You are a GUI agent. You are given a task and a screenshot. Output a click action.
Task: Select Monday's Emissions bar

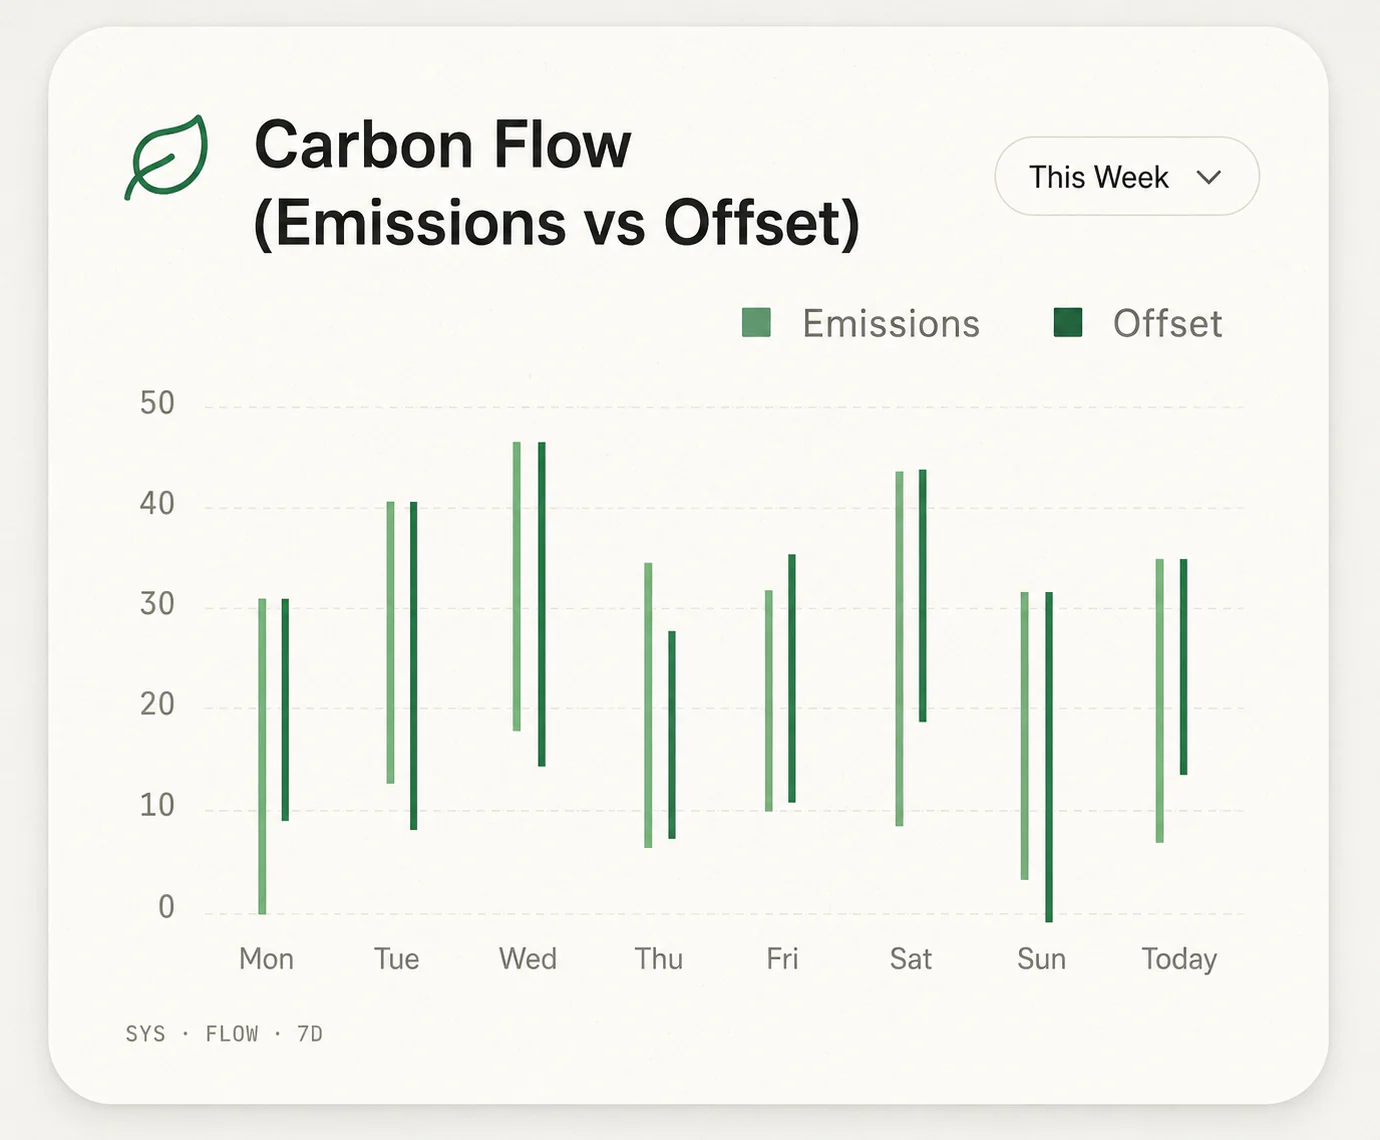pos(262,756)
